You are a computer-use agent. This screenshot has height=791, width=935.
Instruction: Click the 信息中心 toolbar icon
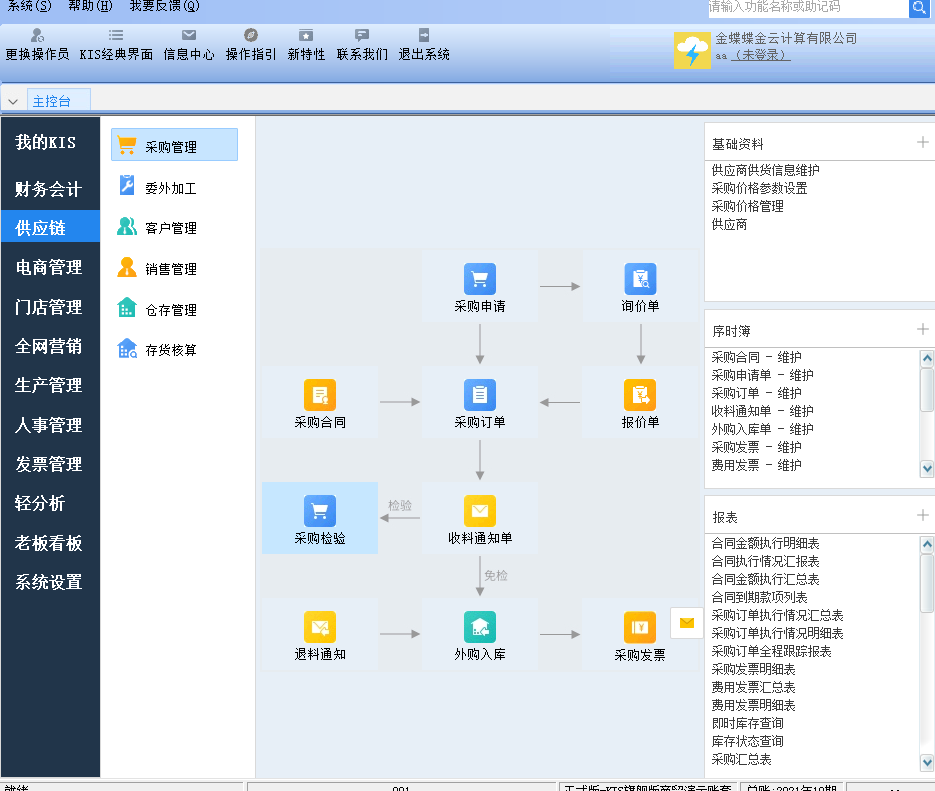tap(188, 44)
